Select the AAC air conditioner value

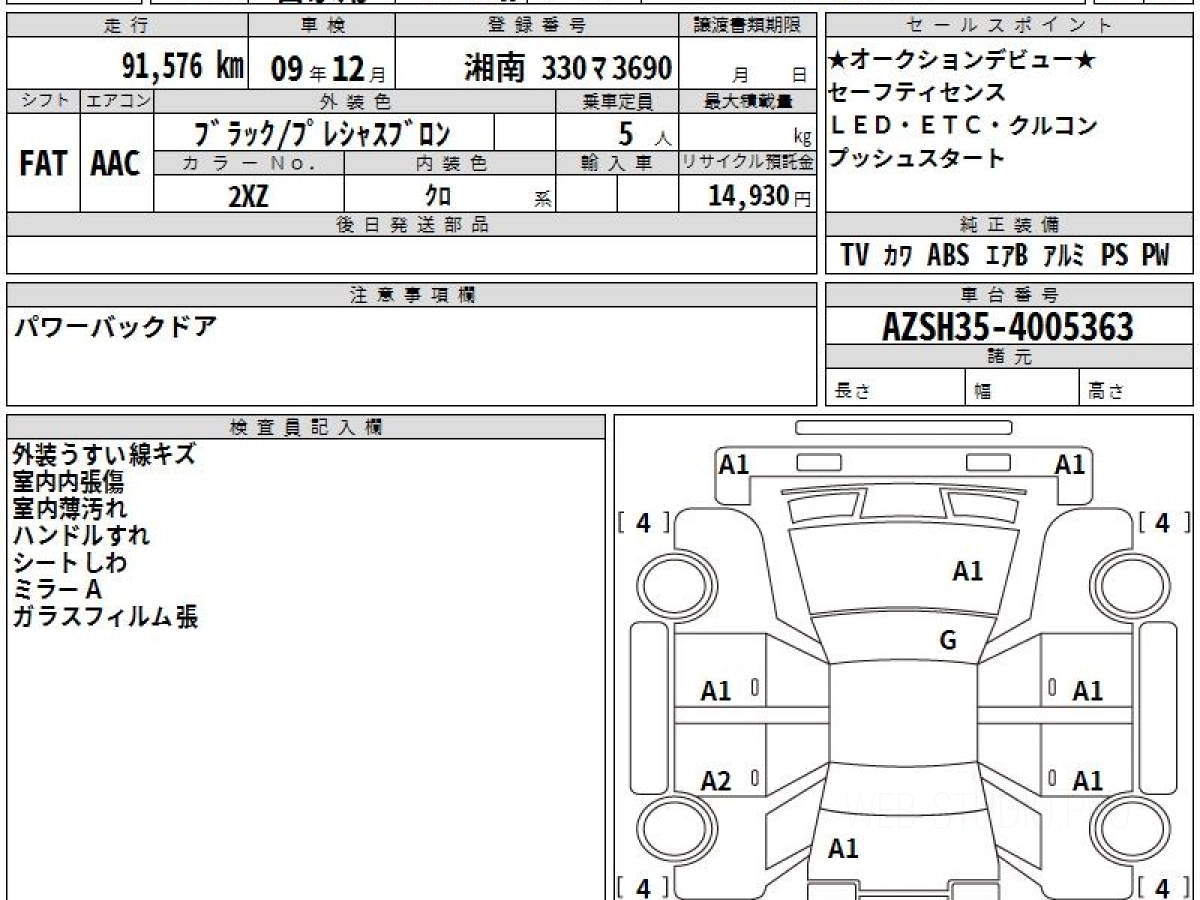click(x=116, y=163)
